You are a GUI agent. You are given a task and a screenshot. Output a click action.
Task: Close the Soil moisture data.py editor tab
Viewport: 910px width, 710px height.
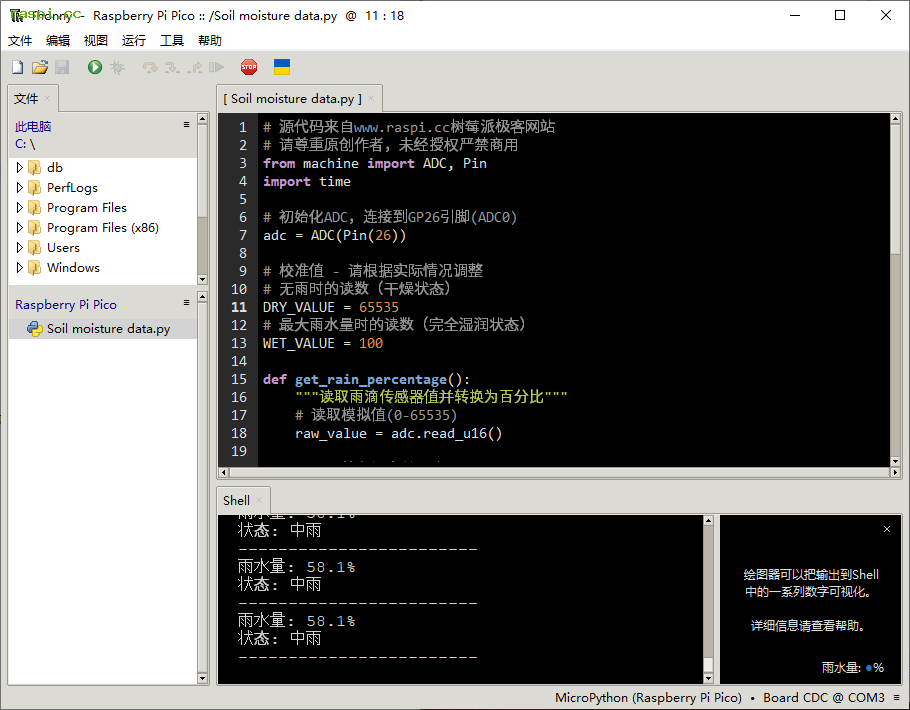tap(371, 98)
